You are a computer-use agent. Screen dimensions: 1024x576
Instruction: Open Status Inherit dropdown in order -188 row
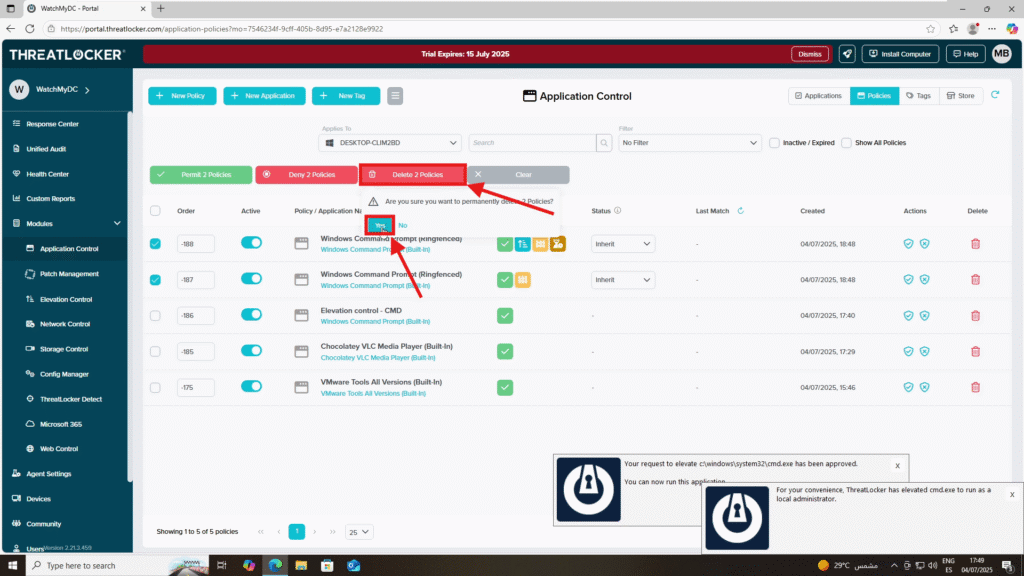pos(622,244)
